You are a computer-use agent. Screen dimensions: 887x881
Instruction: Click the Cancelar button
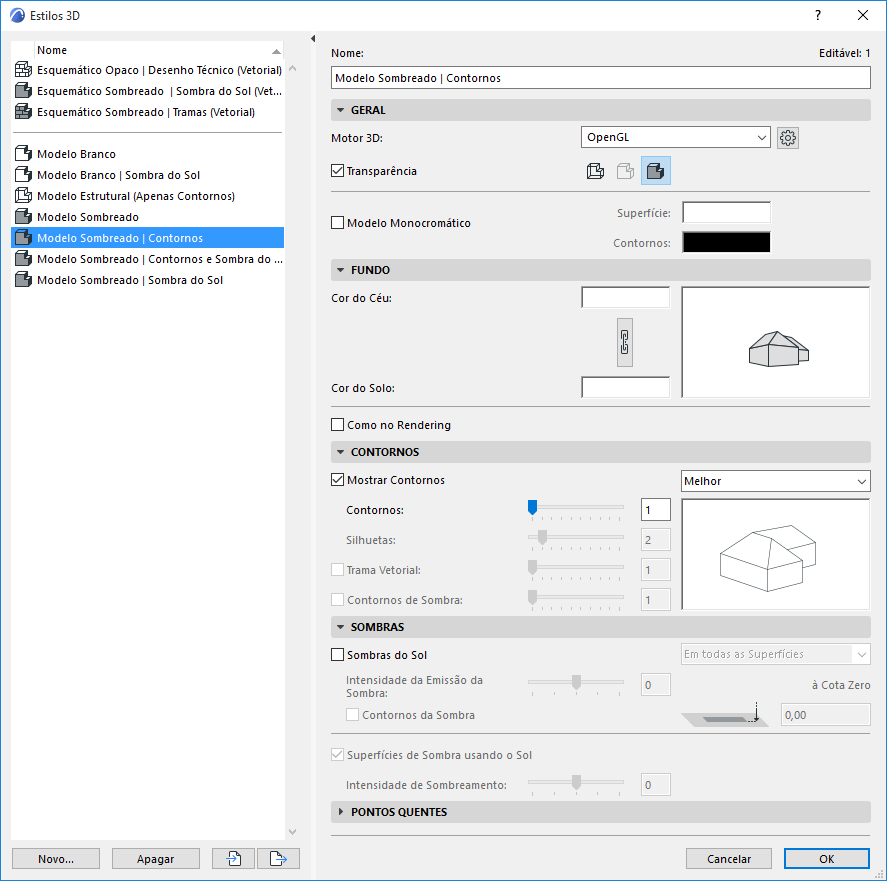tap(729, 858)
